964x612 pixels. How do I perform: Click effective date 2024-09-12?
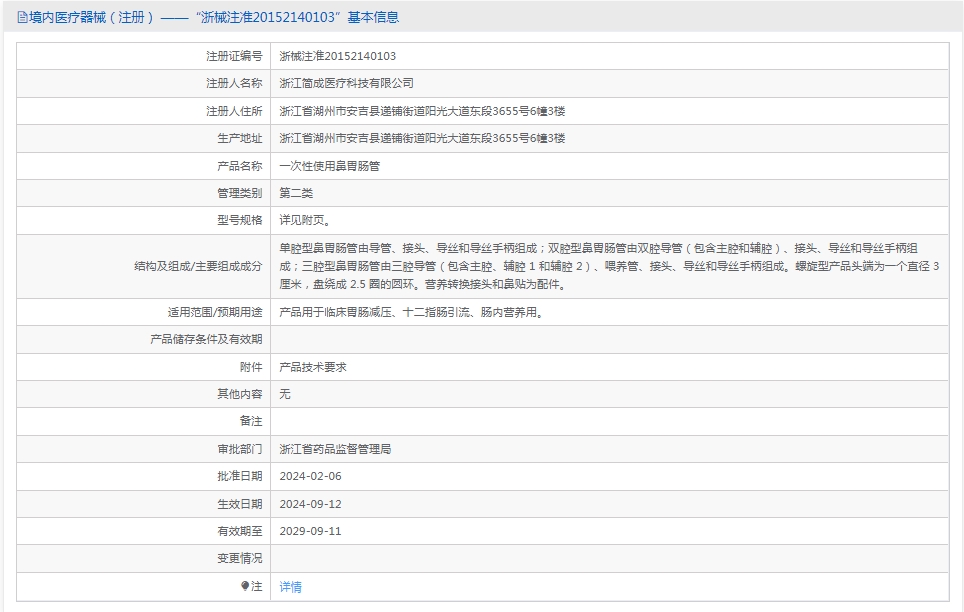pyautogui.click(x=310, y=504)
